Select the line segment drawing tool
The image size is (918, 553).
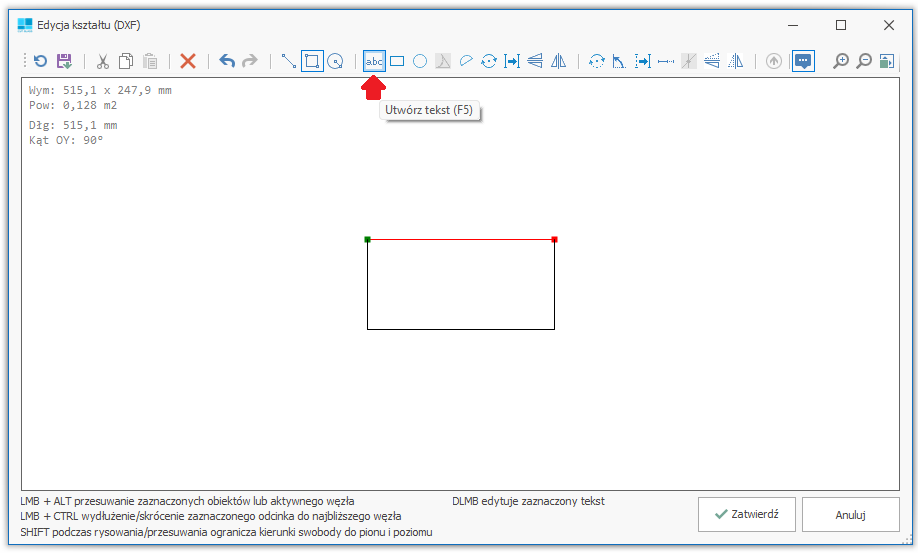(x=289, y=61)
